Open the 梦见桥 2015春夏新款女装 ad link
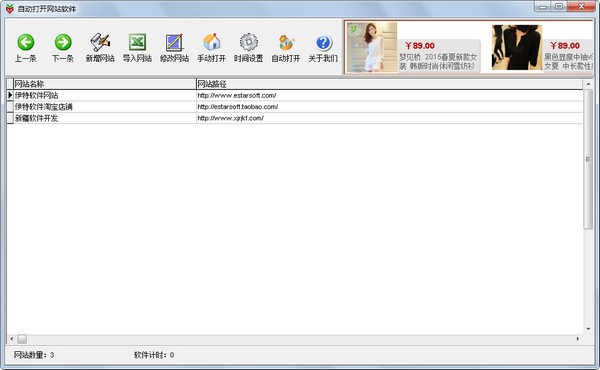The image size is (600, 370). [438, 62]
